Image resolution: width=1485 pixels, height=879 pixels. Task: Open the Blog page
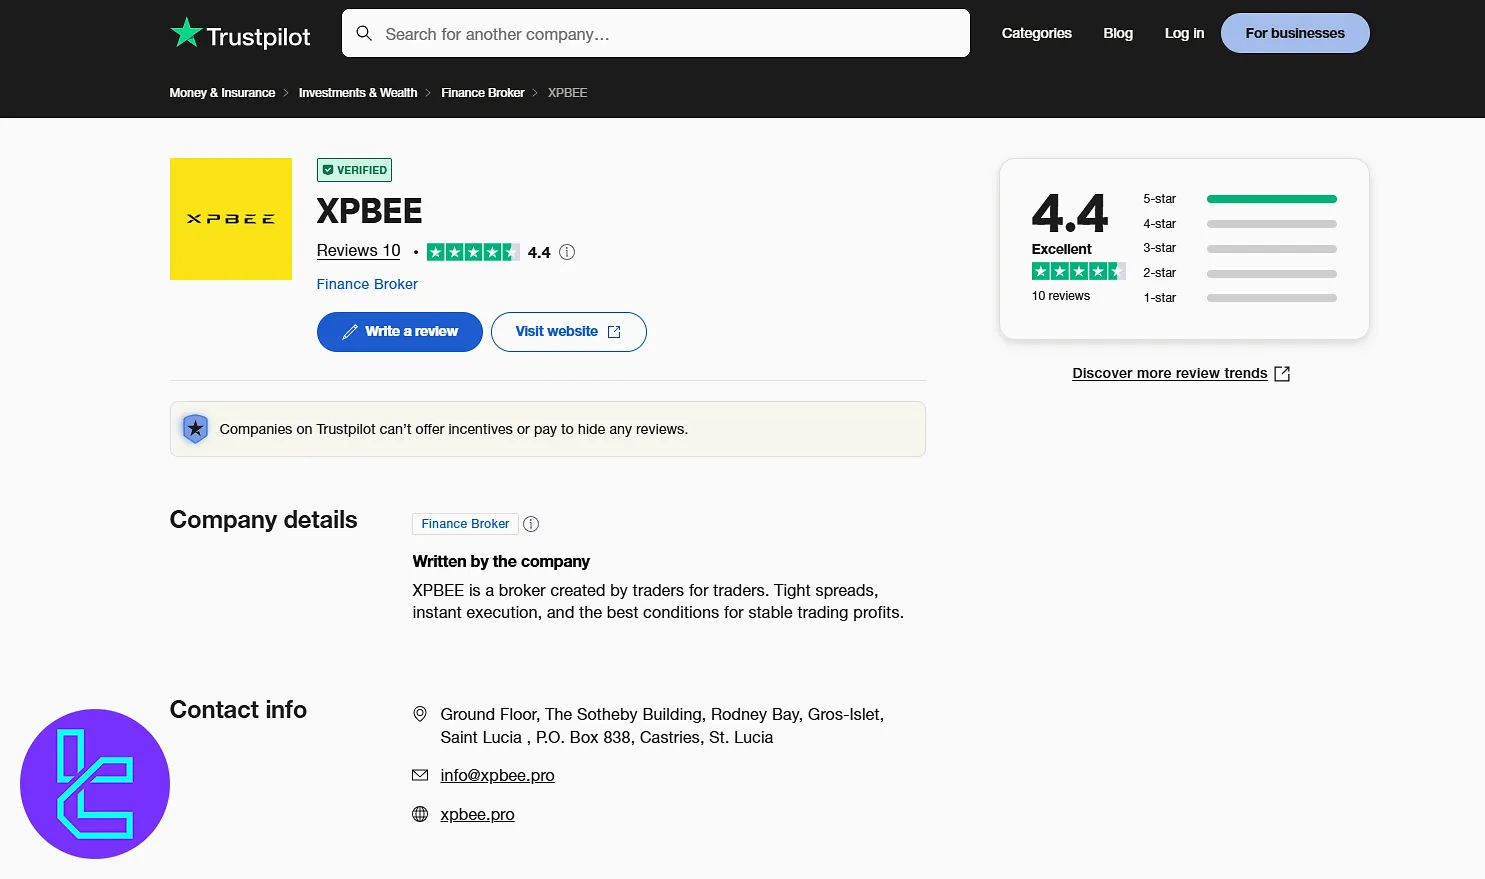[x=1118, y=33]
